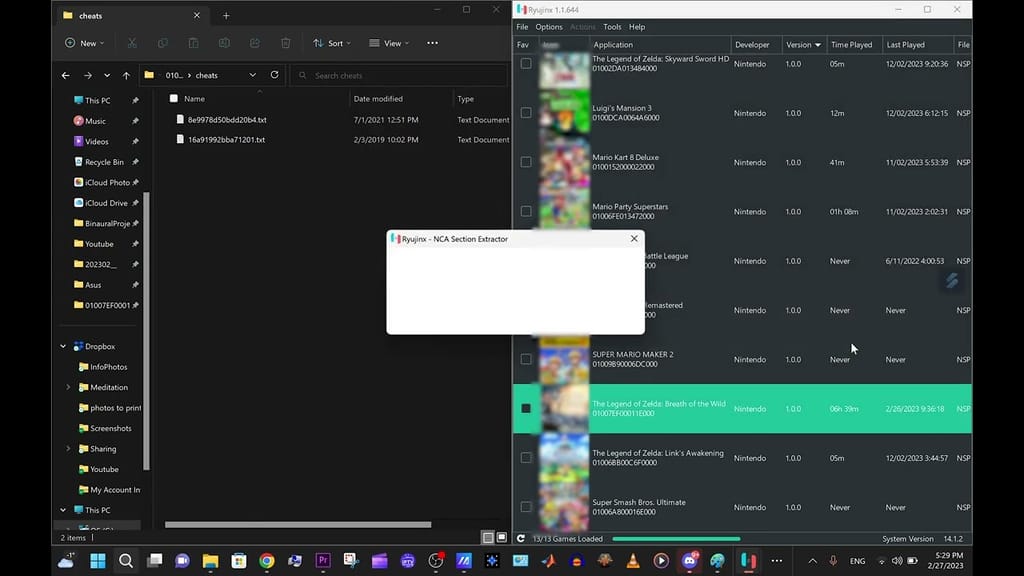Viewport: 1024px width, 576px height.
Task: Toggle favorite for Luigi's Mansion 3
Action: pos(526,113)
